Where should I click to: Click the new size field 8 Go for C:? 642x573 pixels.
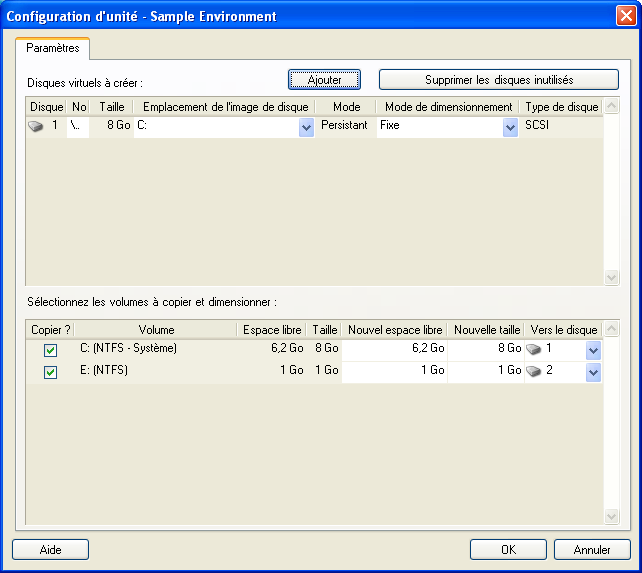[486, 350]
